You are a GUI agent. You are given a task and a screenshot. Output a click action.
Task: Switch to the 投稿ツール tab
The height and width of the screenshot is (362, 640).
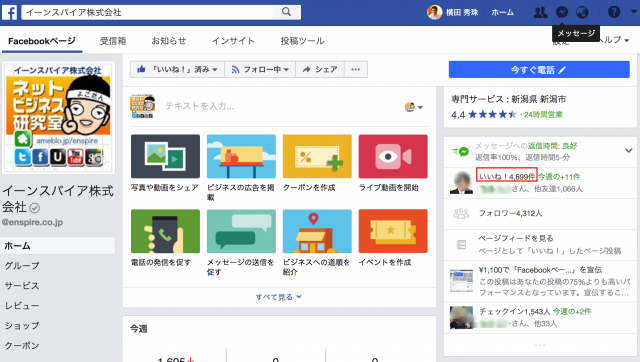point(302,41)
